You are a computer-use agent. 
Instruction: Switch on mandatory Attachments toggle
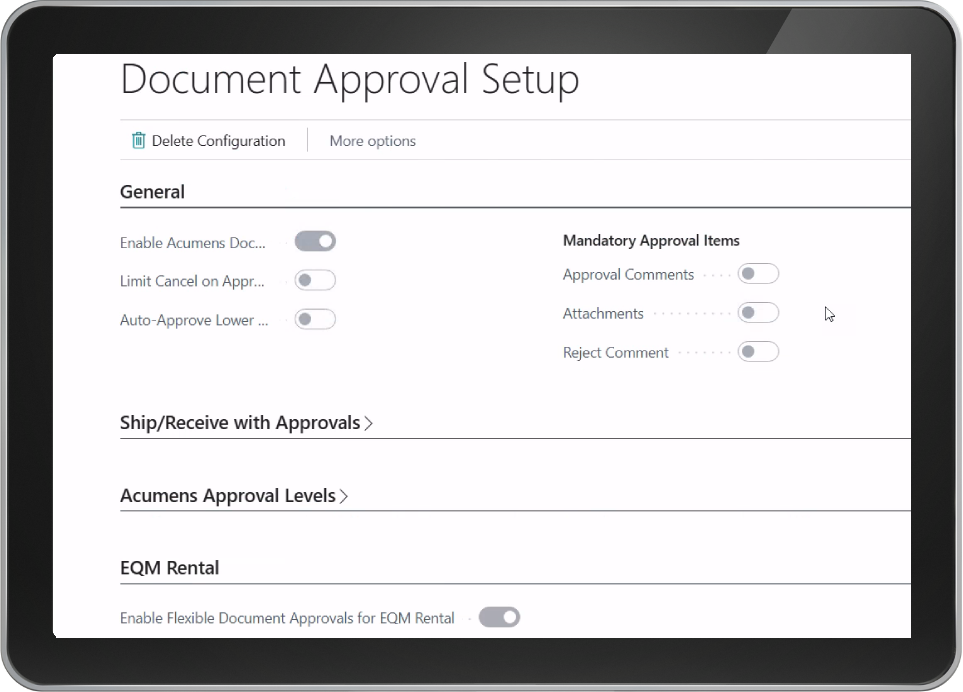758,313
